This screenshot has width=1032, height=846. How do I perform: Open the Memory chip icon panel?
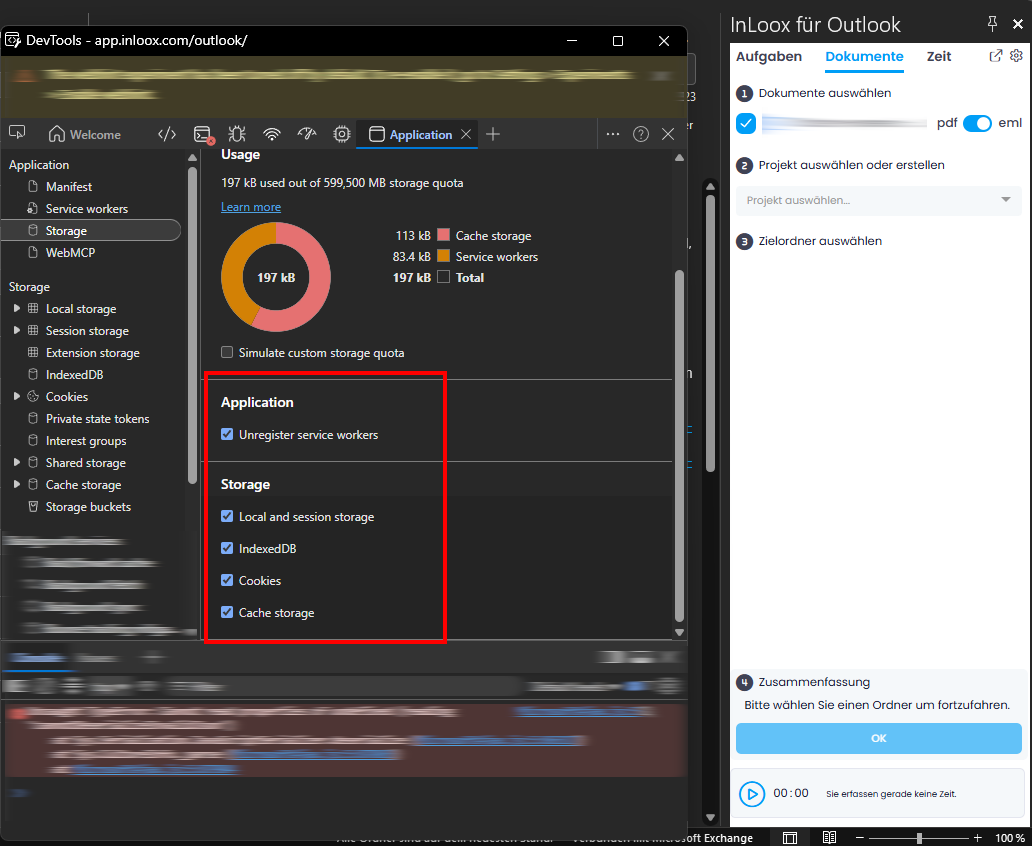[x=342, y=134]
